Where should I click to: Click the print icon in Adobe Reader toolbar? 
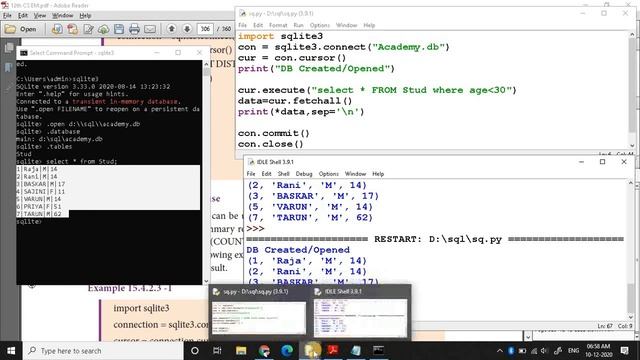coord(134,29)
